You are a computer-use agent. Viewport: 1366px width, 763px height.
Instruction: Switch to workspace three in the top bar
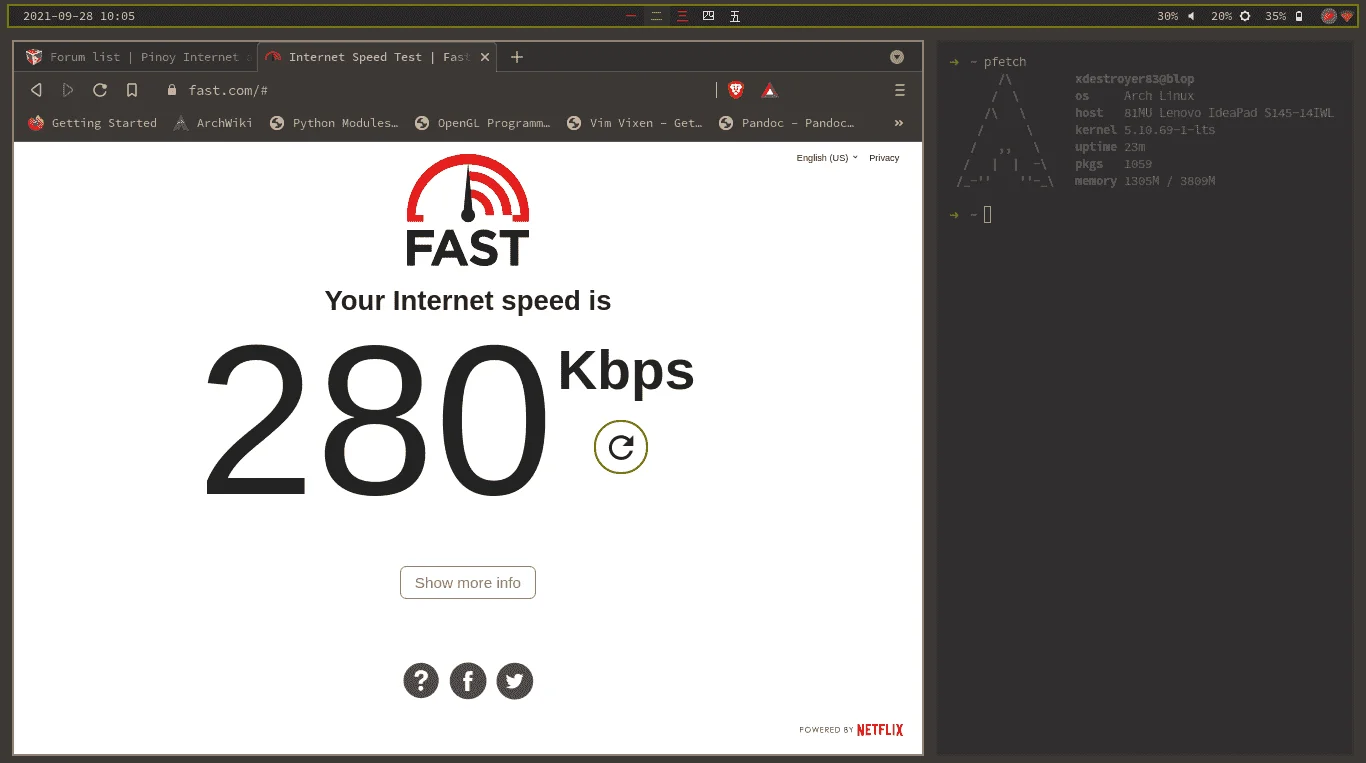point(683,16)
